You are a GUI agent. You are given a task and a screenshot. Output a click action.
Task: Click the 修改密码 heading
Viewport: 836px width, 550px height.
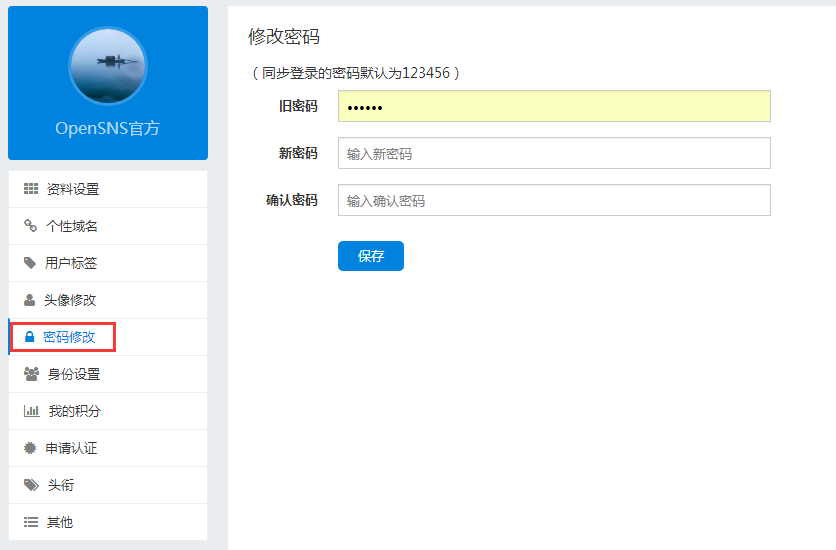(284, 37)
